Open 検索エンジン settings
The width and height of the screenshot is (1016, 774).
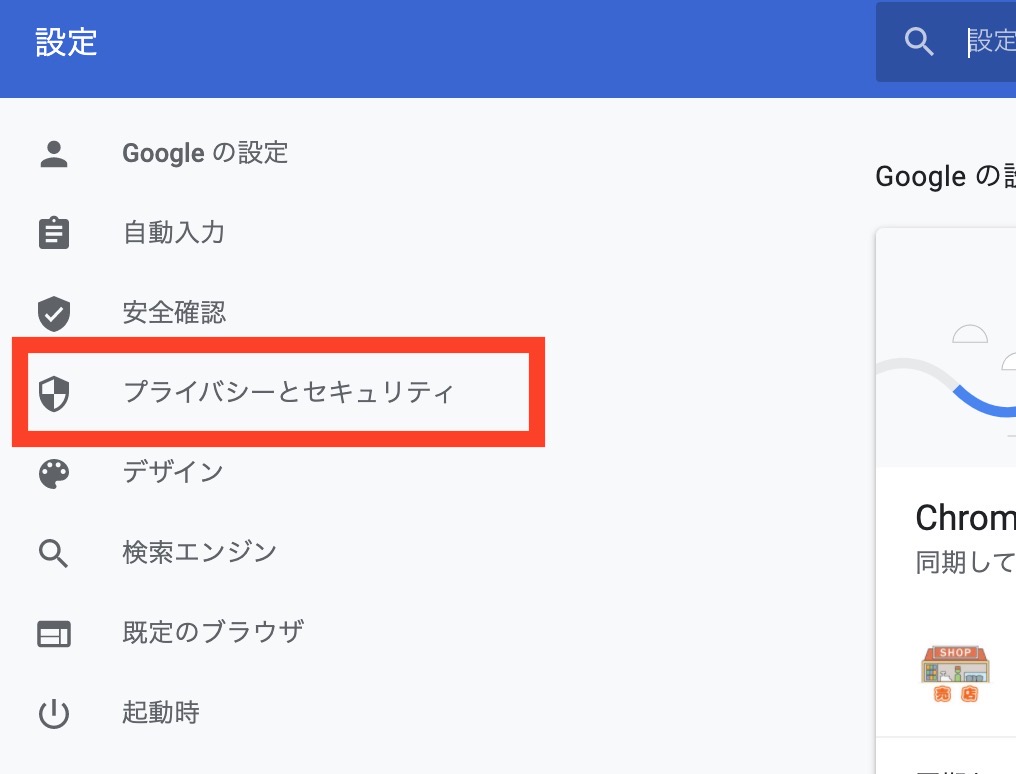200,552
